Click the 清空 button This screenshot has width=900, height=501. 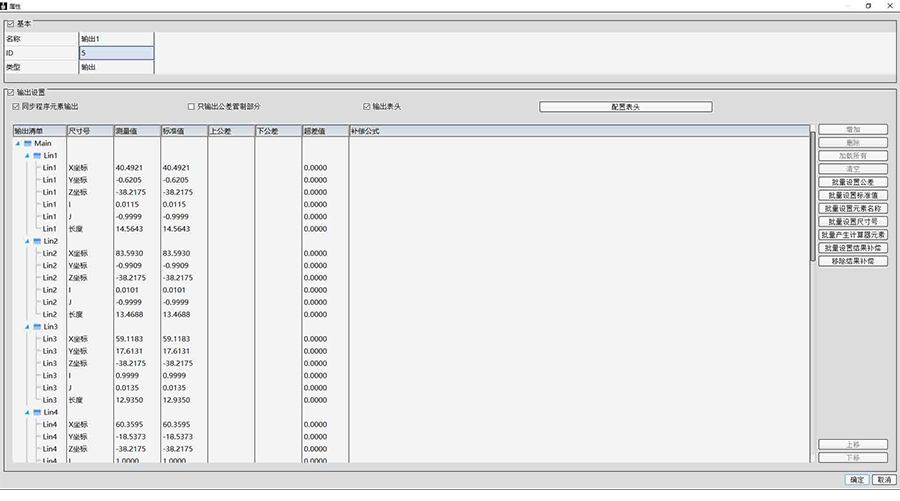pos(853,169)
